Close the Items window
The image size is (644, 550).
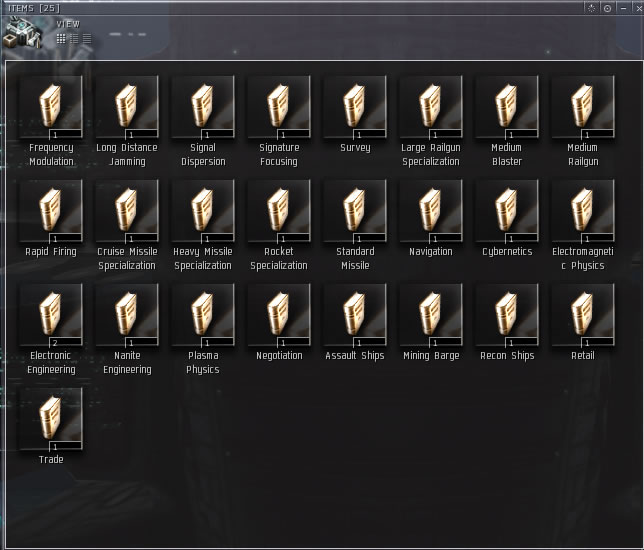639,8
